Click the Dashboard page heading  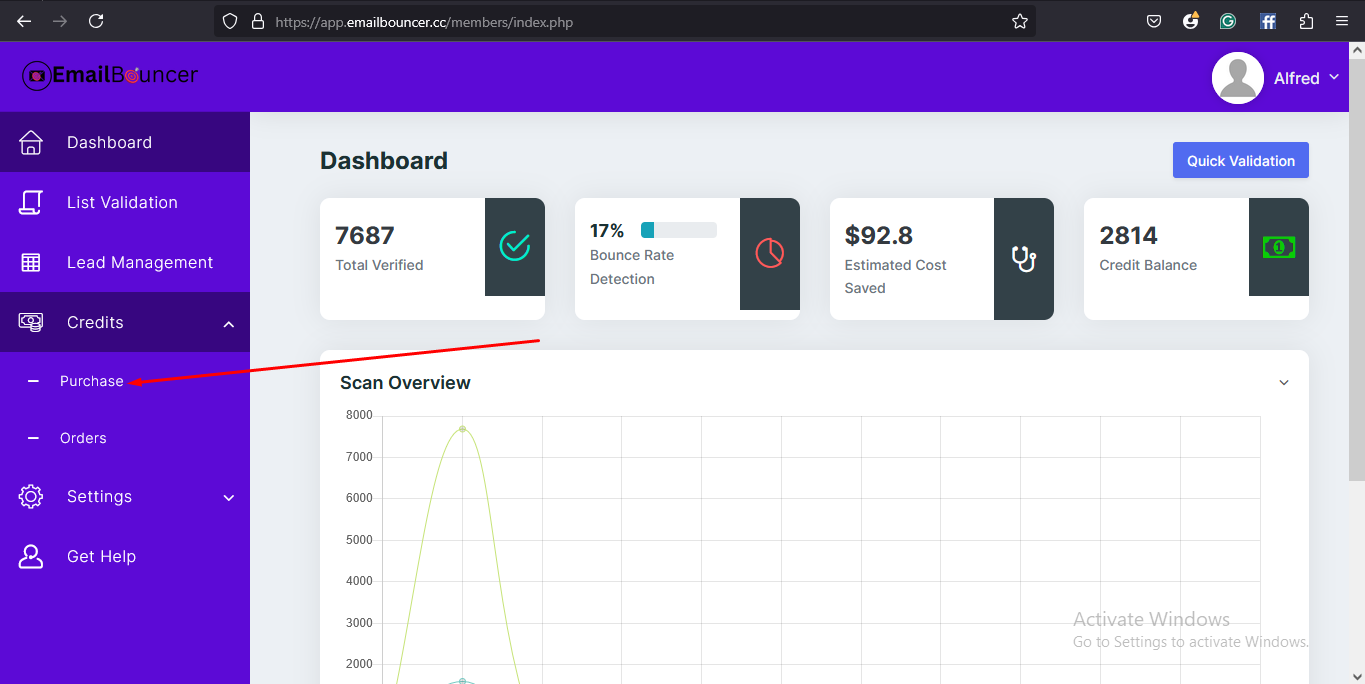point(384,161)
